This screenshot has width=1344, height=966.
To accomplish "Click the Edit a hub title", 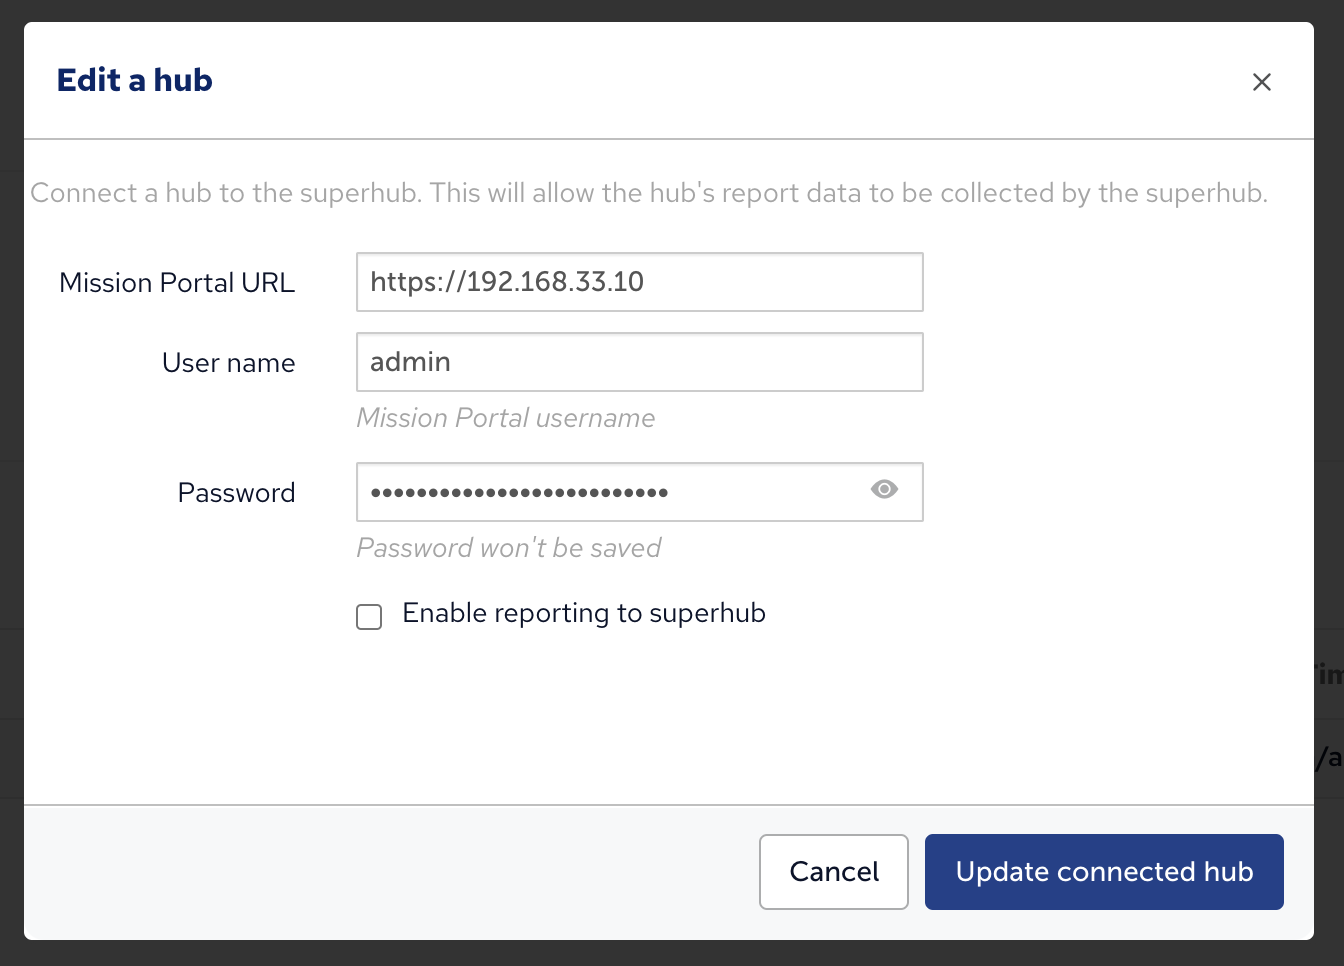I will [134, 80].
